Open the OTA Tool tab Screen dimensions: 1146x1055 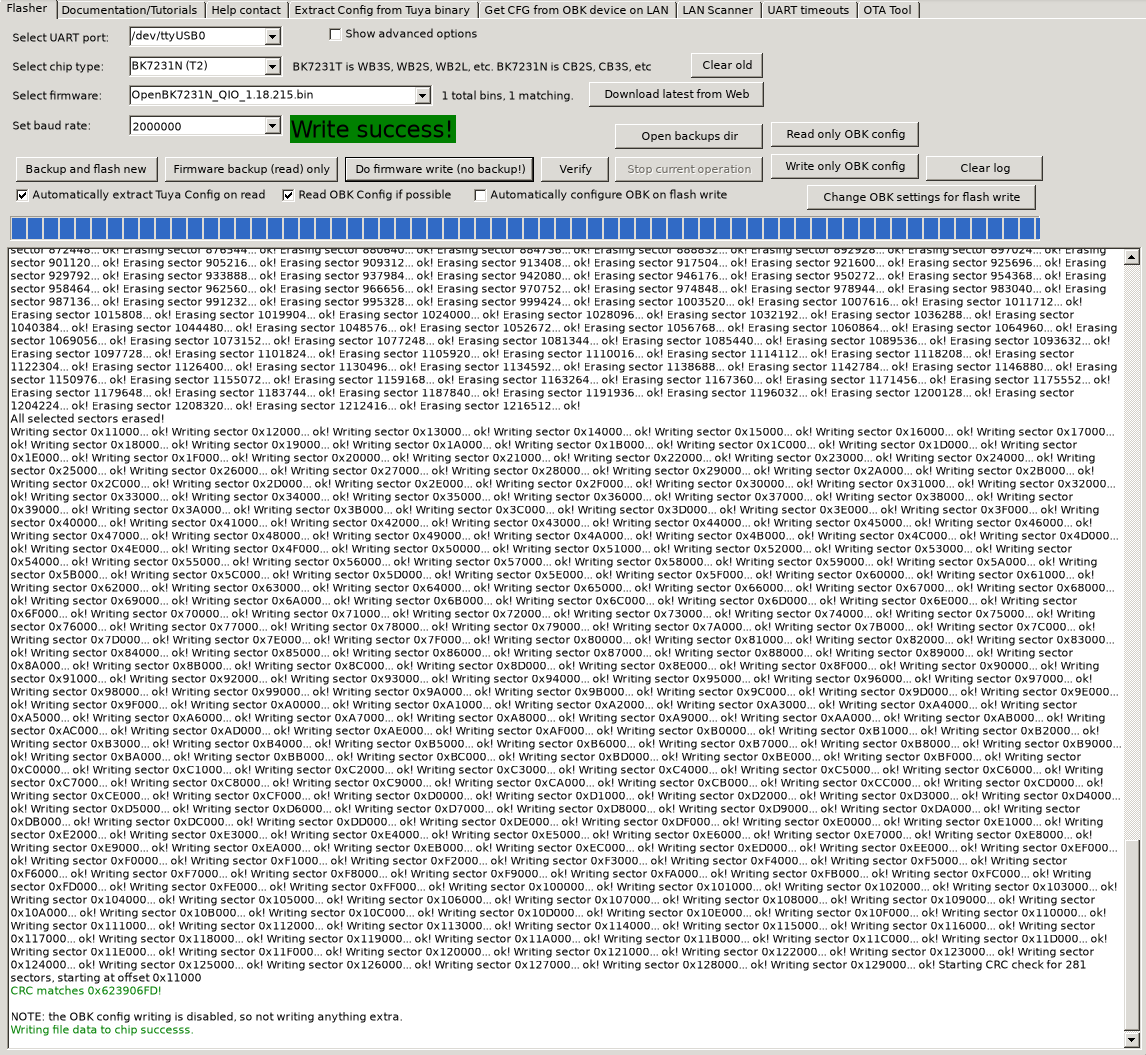coord(887,10)
